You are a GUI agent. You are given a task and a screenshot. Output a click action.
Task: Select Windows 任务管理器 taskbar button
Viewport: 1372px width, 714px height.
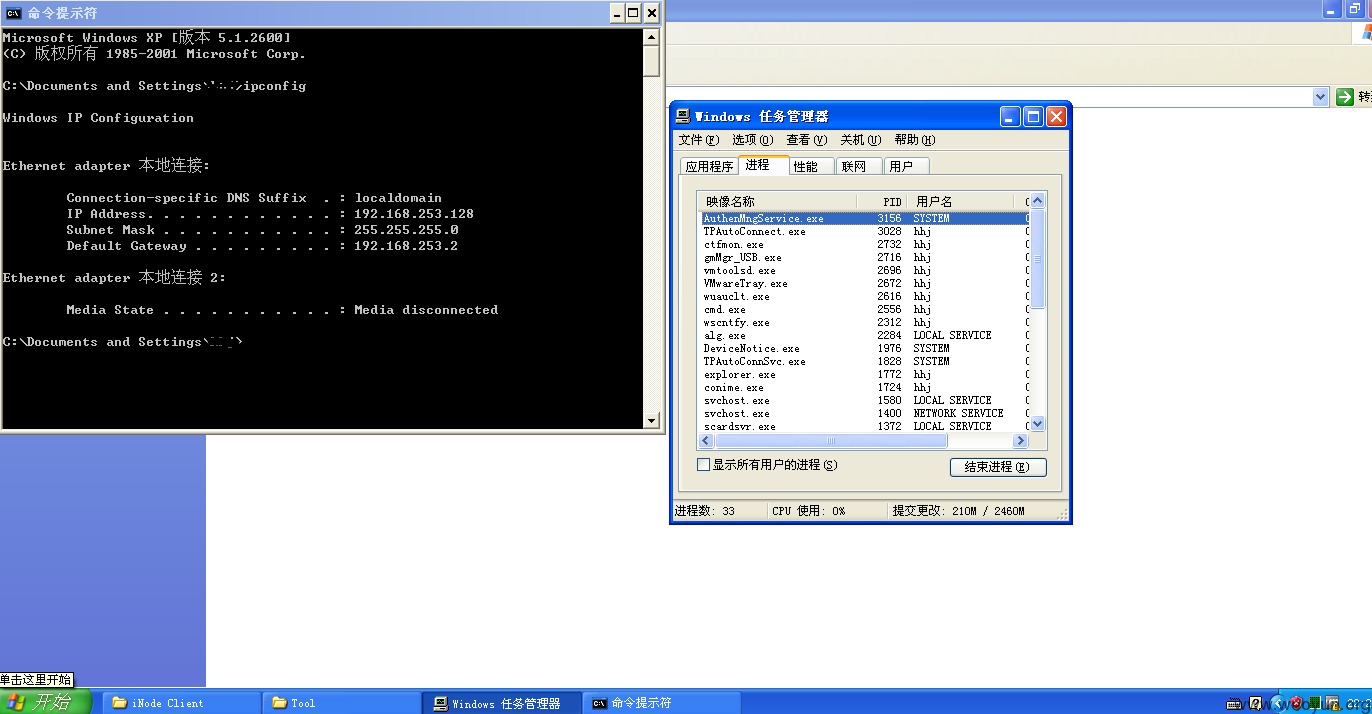[x=501, y=703]
